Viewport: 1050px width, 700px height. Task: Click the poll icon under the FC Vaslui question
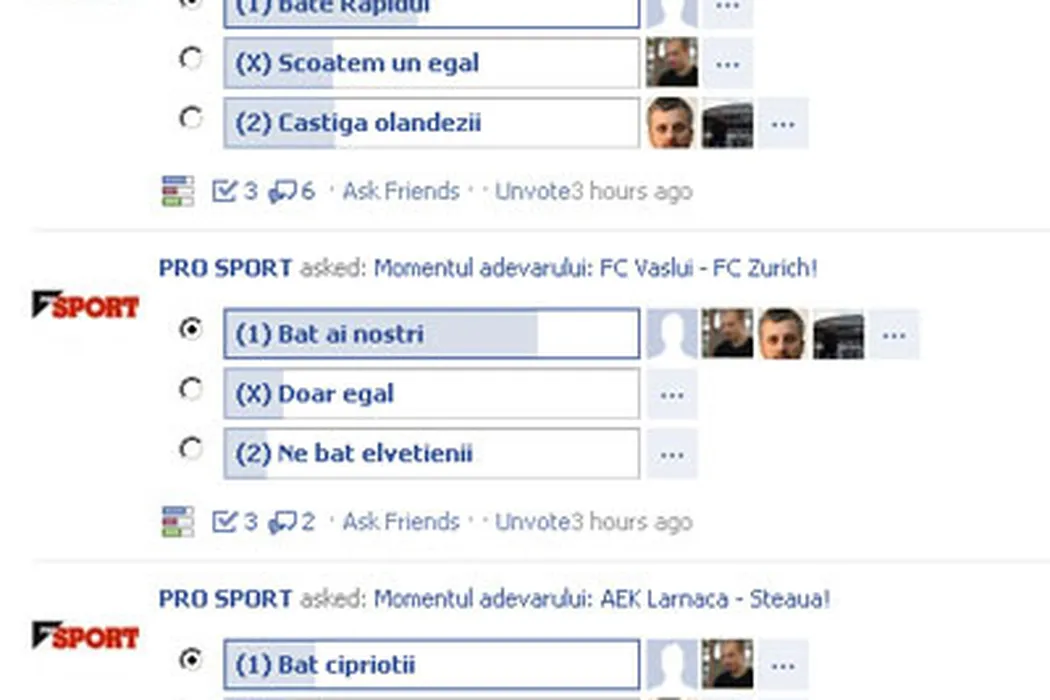(177, 522)
